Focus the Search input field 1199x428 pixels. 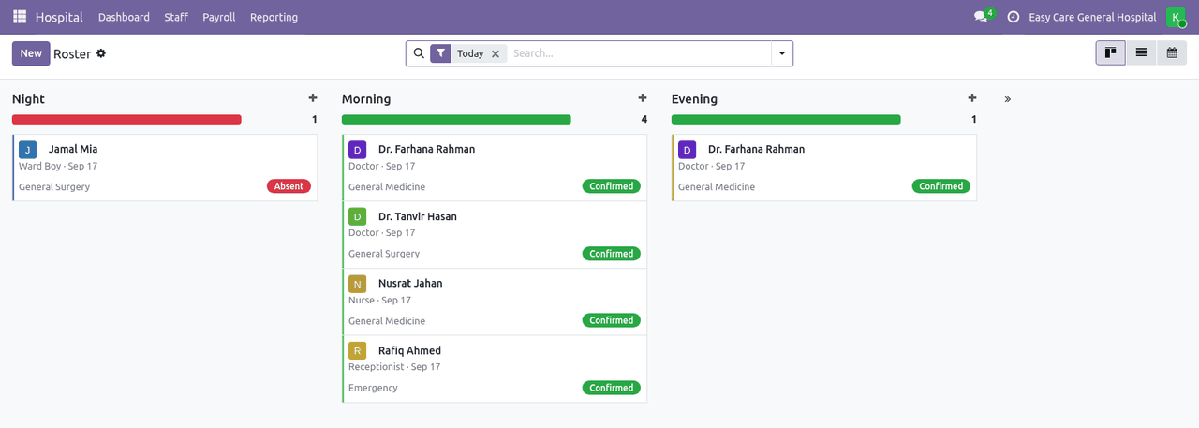[638, 54]
